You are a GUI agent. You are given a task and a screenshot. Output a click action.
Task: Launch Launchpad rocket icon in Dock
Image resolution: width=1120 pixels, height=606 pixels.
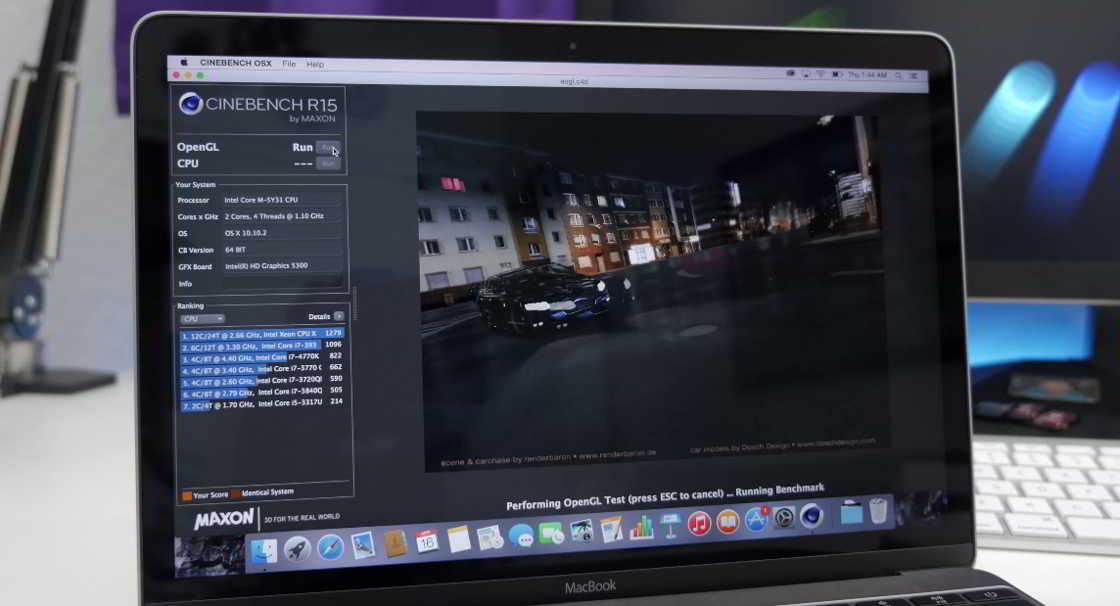coord(296,550)
